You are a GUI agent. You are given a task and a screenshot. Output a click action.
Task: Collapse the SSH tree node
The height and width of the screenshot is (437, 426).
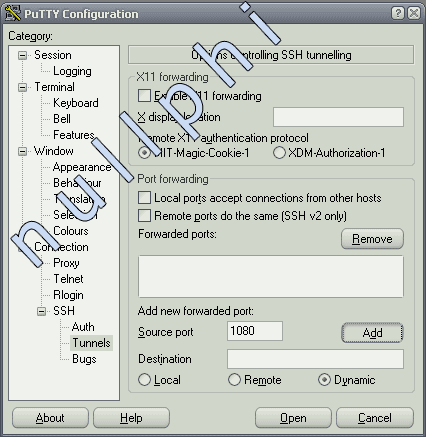(41, 311)
